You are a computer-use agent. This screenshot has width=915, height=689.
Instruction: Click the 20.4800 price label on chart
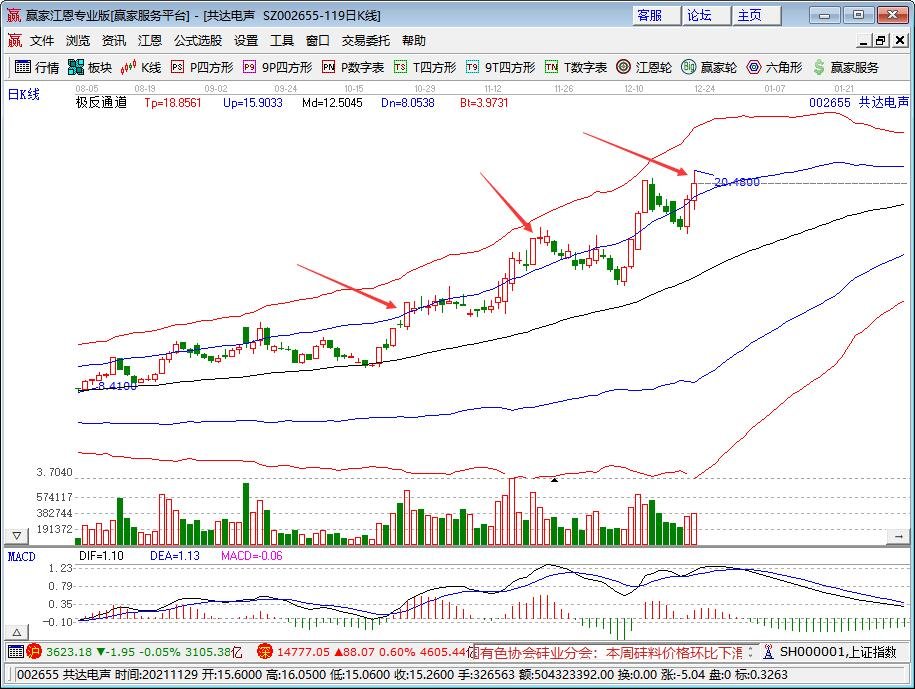tap(737, 182)
